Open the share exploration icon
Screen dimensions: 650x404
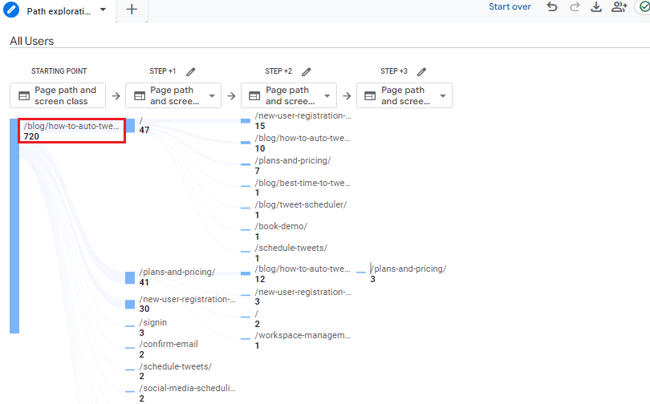pos(620,8)
